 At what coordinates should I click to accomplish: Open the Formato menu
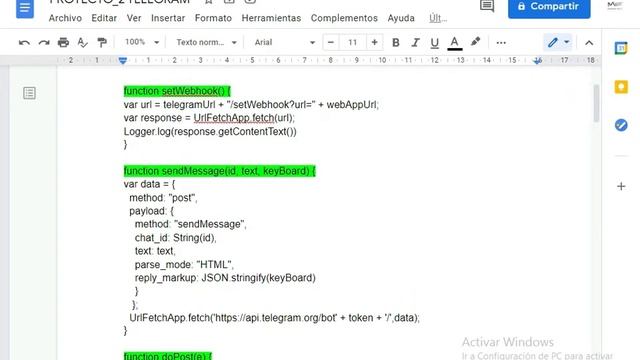[213, 18]
